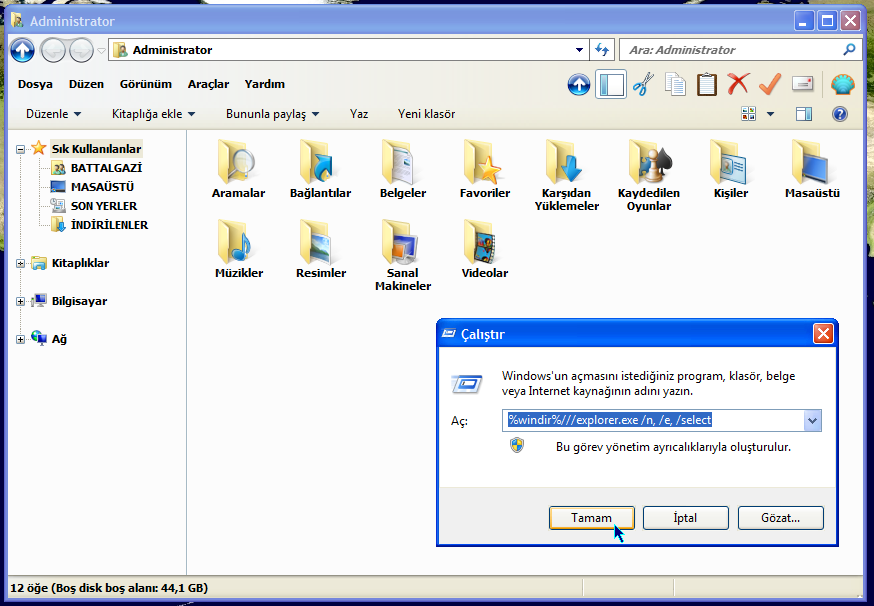
Task: Select Bilgisayar in the navigation tree
Action: [79, 301]
